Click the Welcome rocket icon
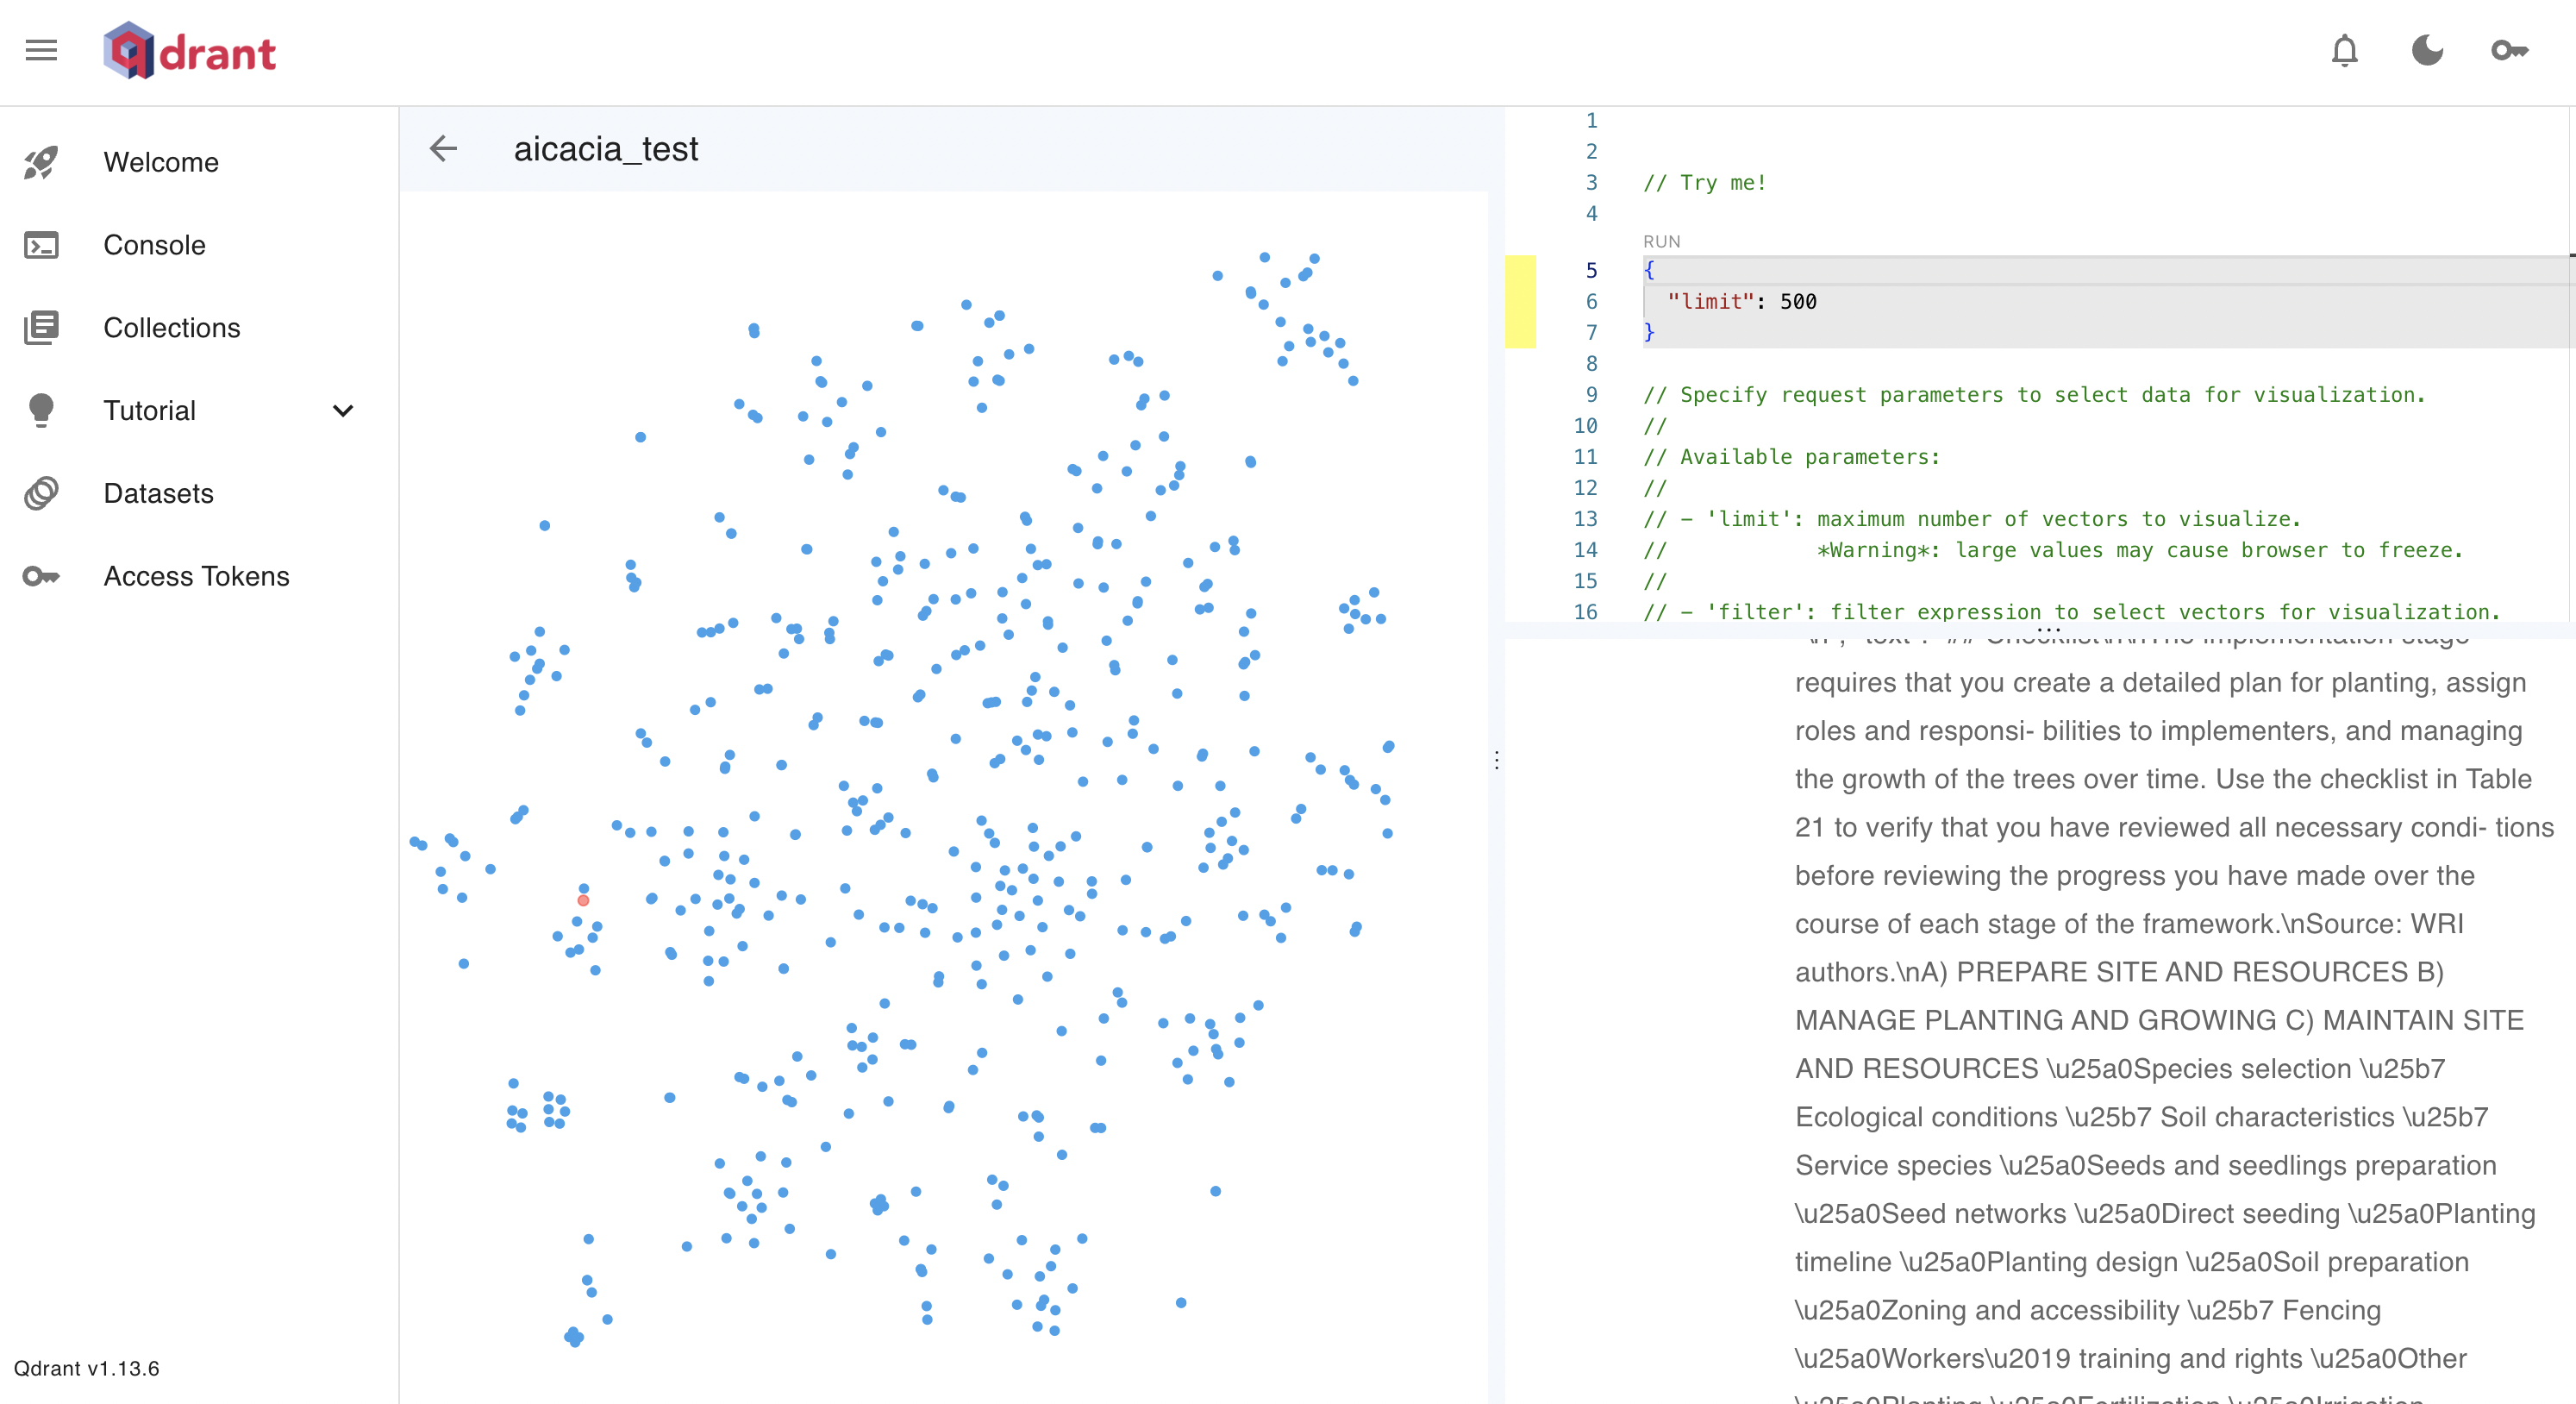Image resolution: width=2576 pixels, height=1404 pixels. pos(41,162)
